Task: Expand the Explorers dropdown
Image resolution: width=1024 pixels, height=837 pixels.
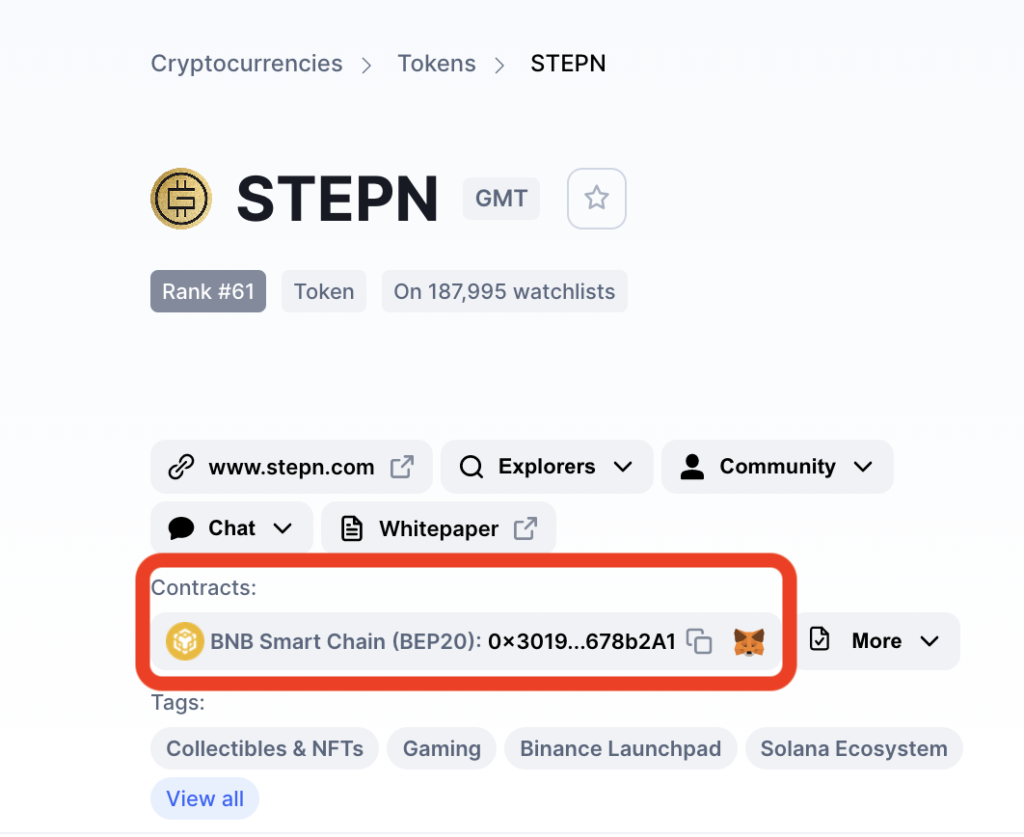Action: click(547, 467)
